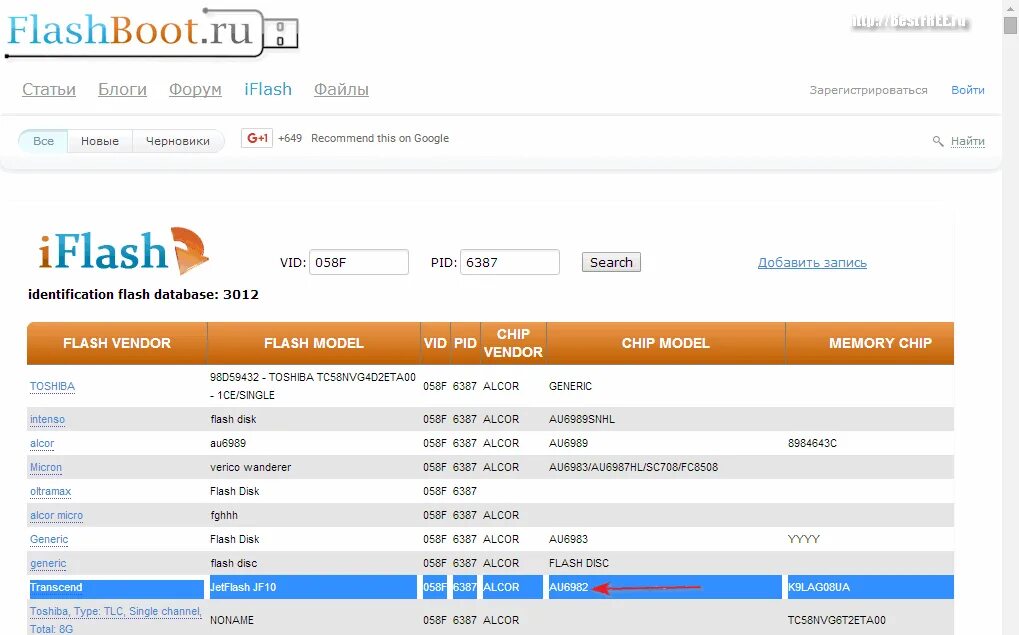Screen dimensions: 1019x635
Task: Open the alcor micro vendor link
Action: click(57, 515)
